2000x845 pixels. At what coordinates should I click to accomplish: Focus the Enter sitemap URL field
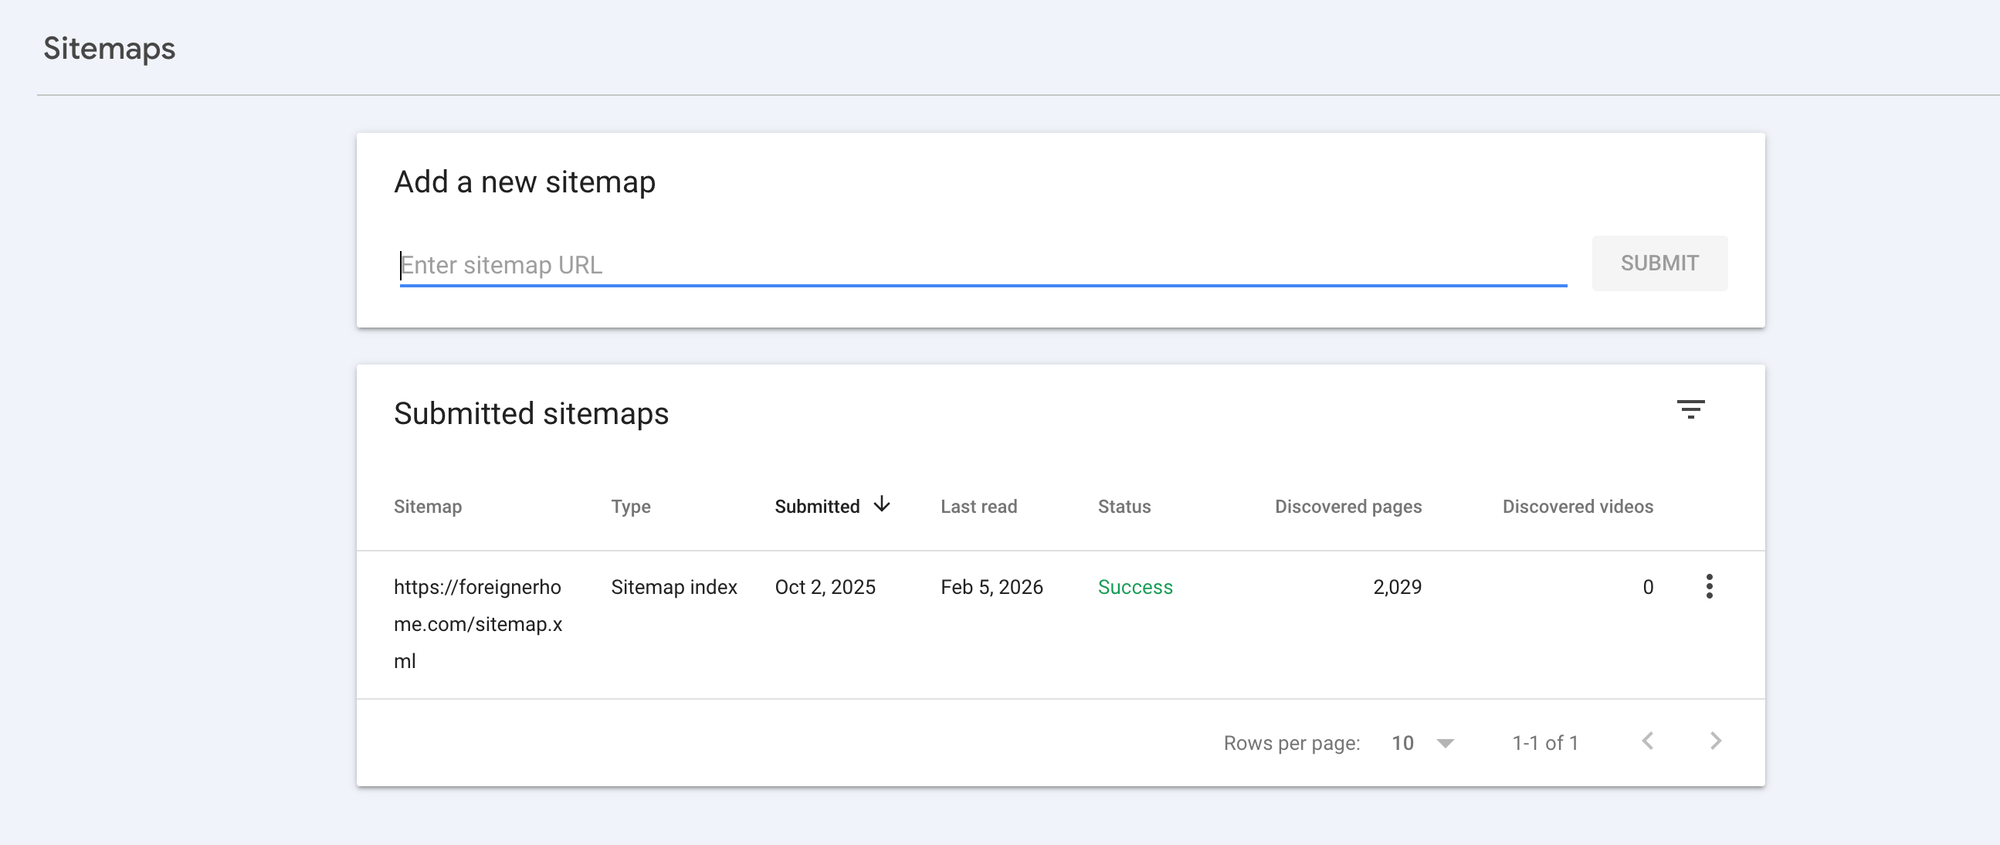(x=982, y=265)
